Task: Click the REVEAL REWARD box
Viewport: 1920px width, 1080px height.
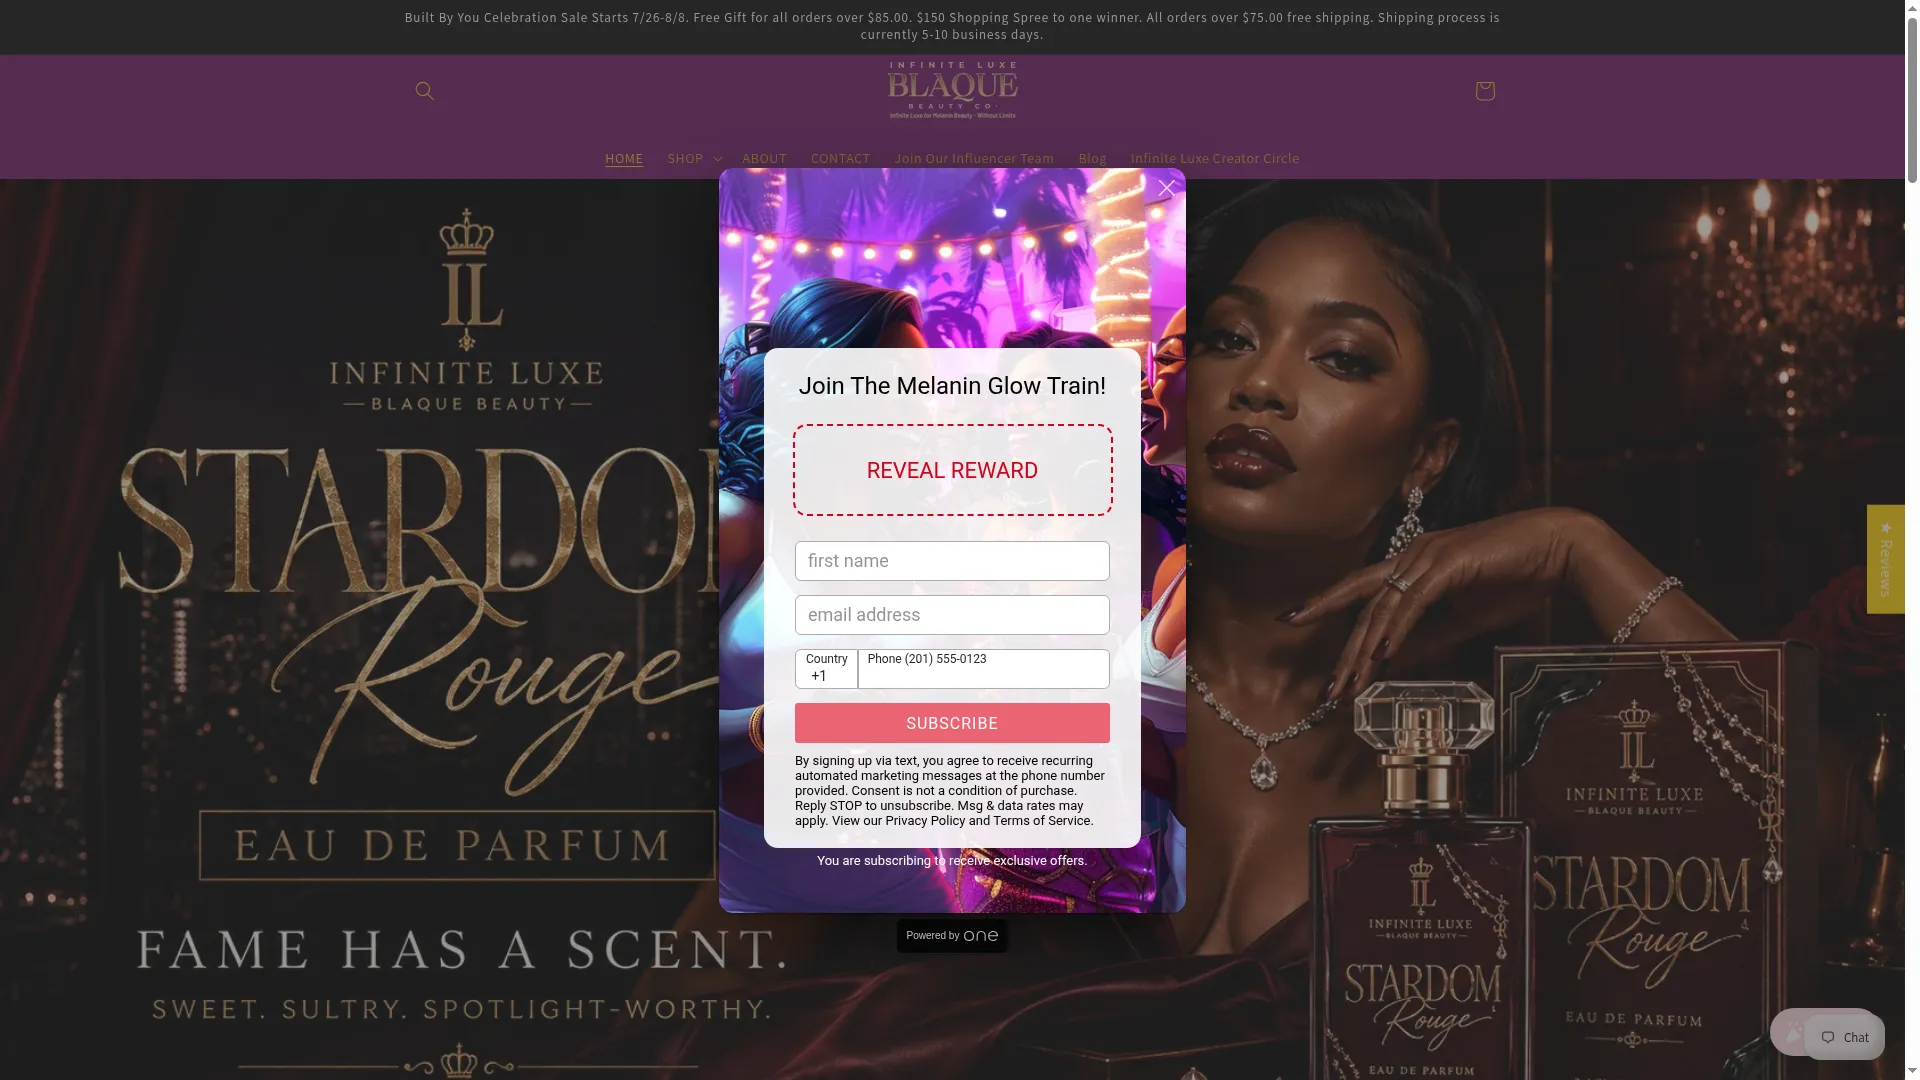Action: (x=952, y=470)
